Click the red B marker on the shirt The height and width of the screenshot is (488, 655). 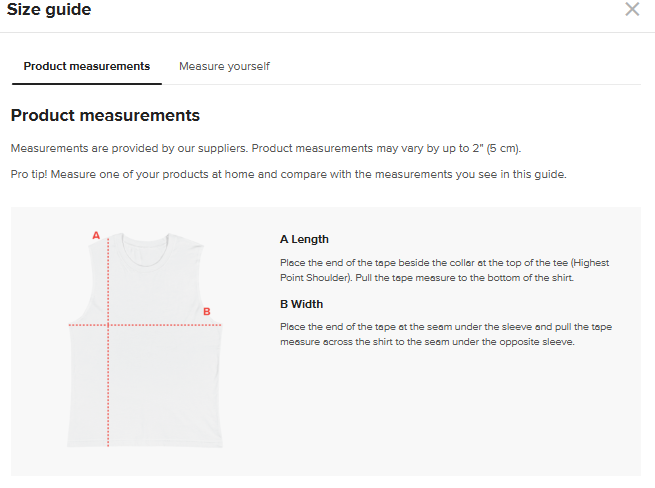coord(207,311)
